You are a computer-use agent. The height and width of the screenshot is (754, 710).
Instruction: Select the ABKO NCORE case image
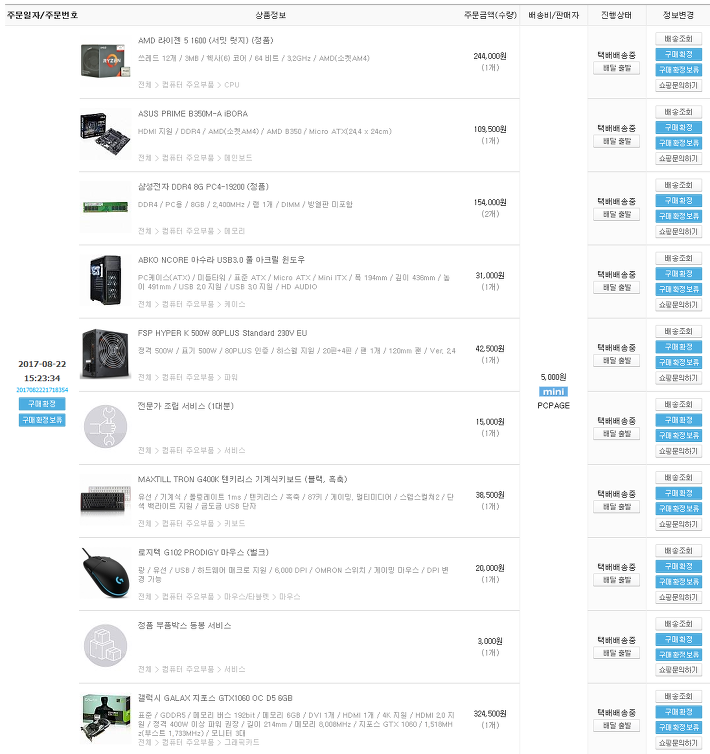[x=105, y=280]
